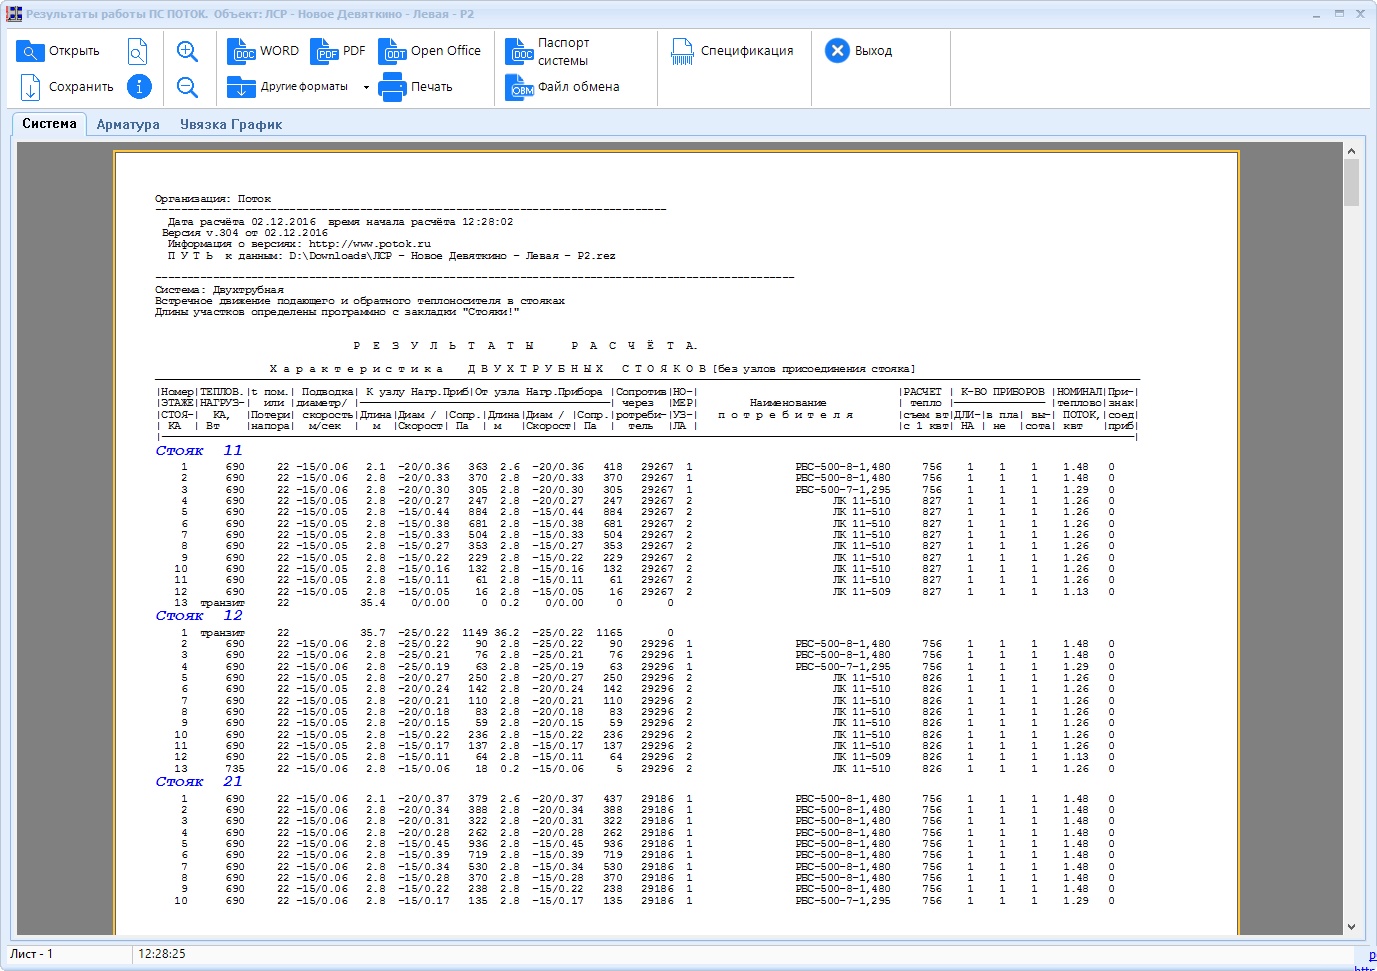
Task: Export the report to PDF
Action: tap(339, 51)
